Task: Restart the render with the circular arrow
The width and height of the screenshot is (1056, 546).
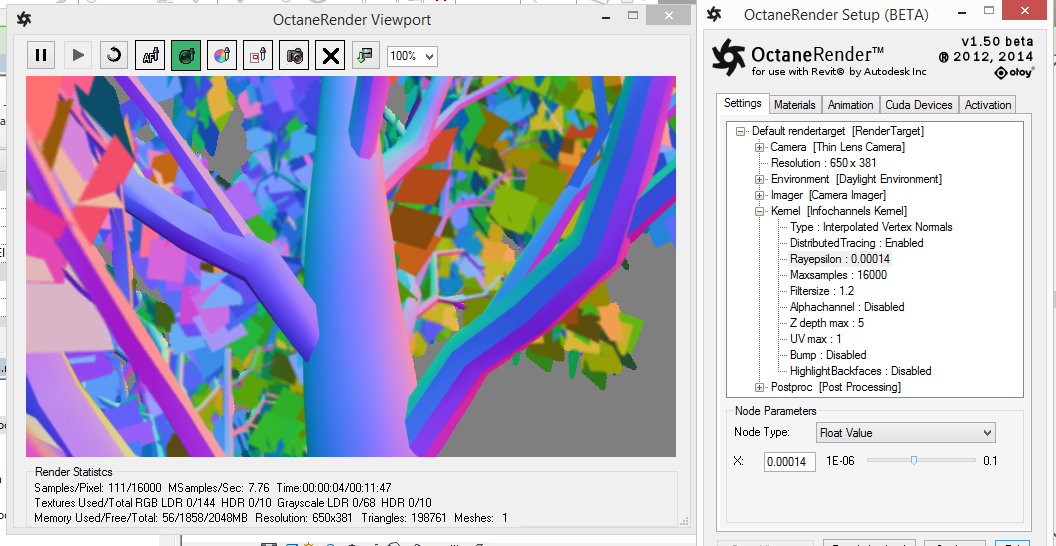Action: [114, 55]
